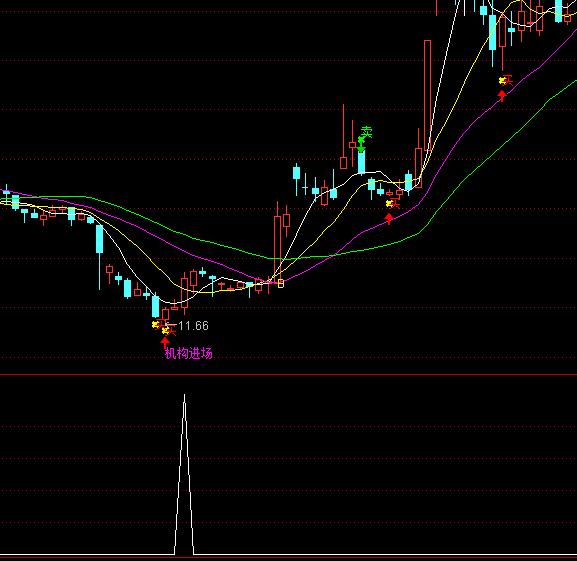The height and width of the screenshot is (561, 577).
Task: Select the cyan candle beneath the sell arrow
Action: coord(361,162)
